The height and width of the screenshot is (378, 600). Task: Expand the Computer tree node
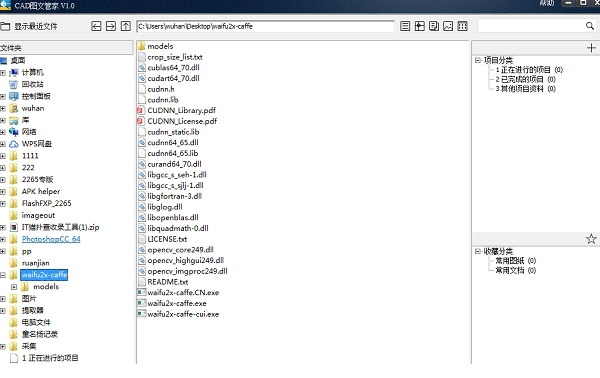point(3,72)
